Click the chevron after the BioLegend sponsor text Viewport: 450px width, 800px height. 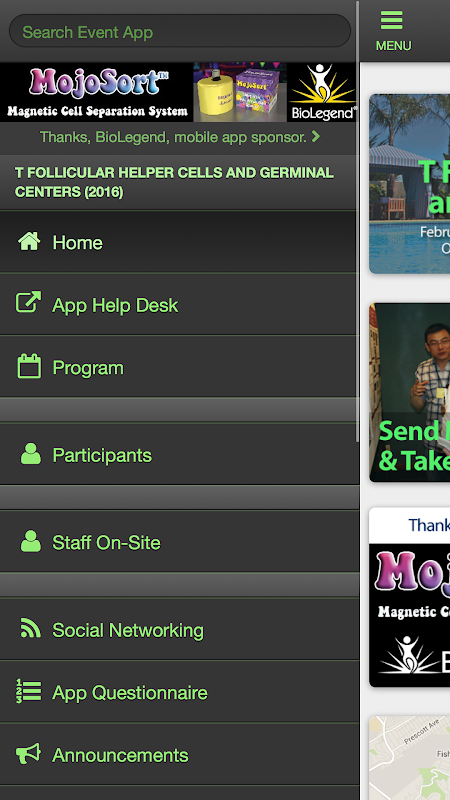pyautogui.click(x=315, y=137)
